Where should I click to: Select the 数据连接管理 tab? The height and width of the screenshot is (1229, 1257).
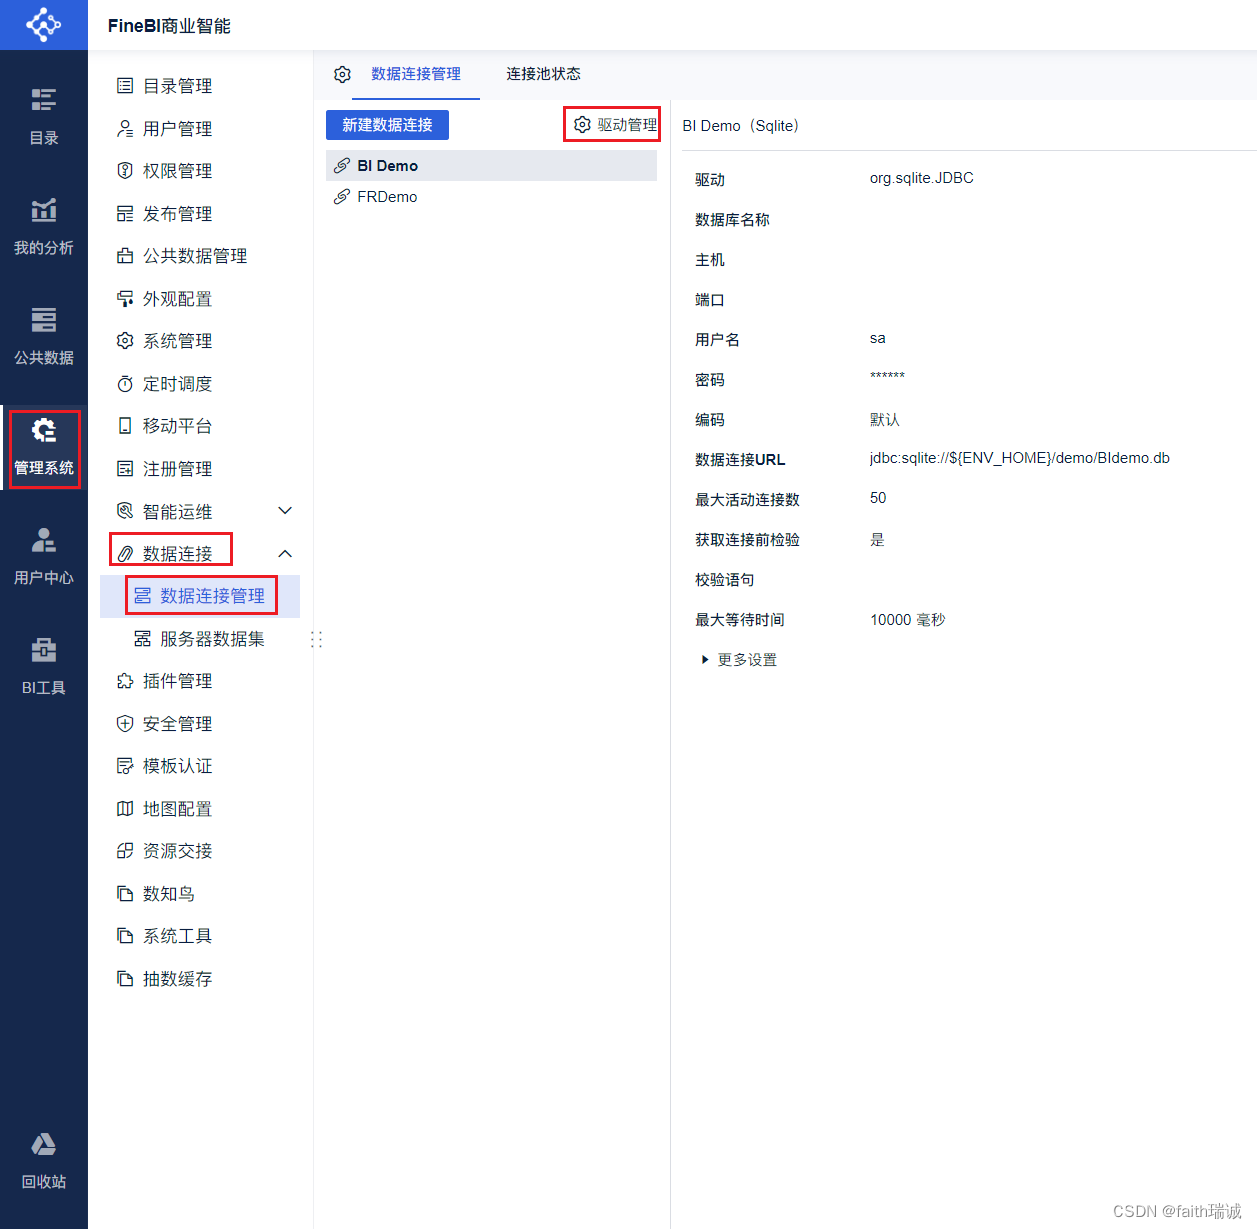415,74
